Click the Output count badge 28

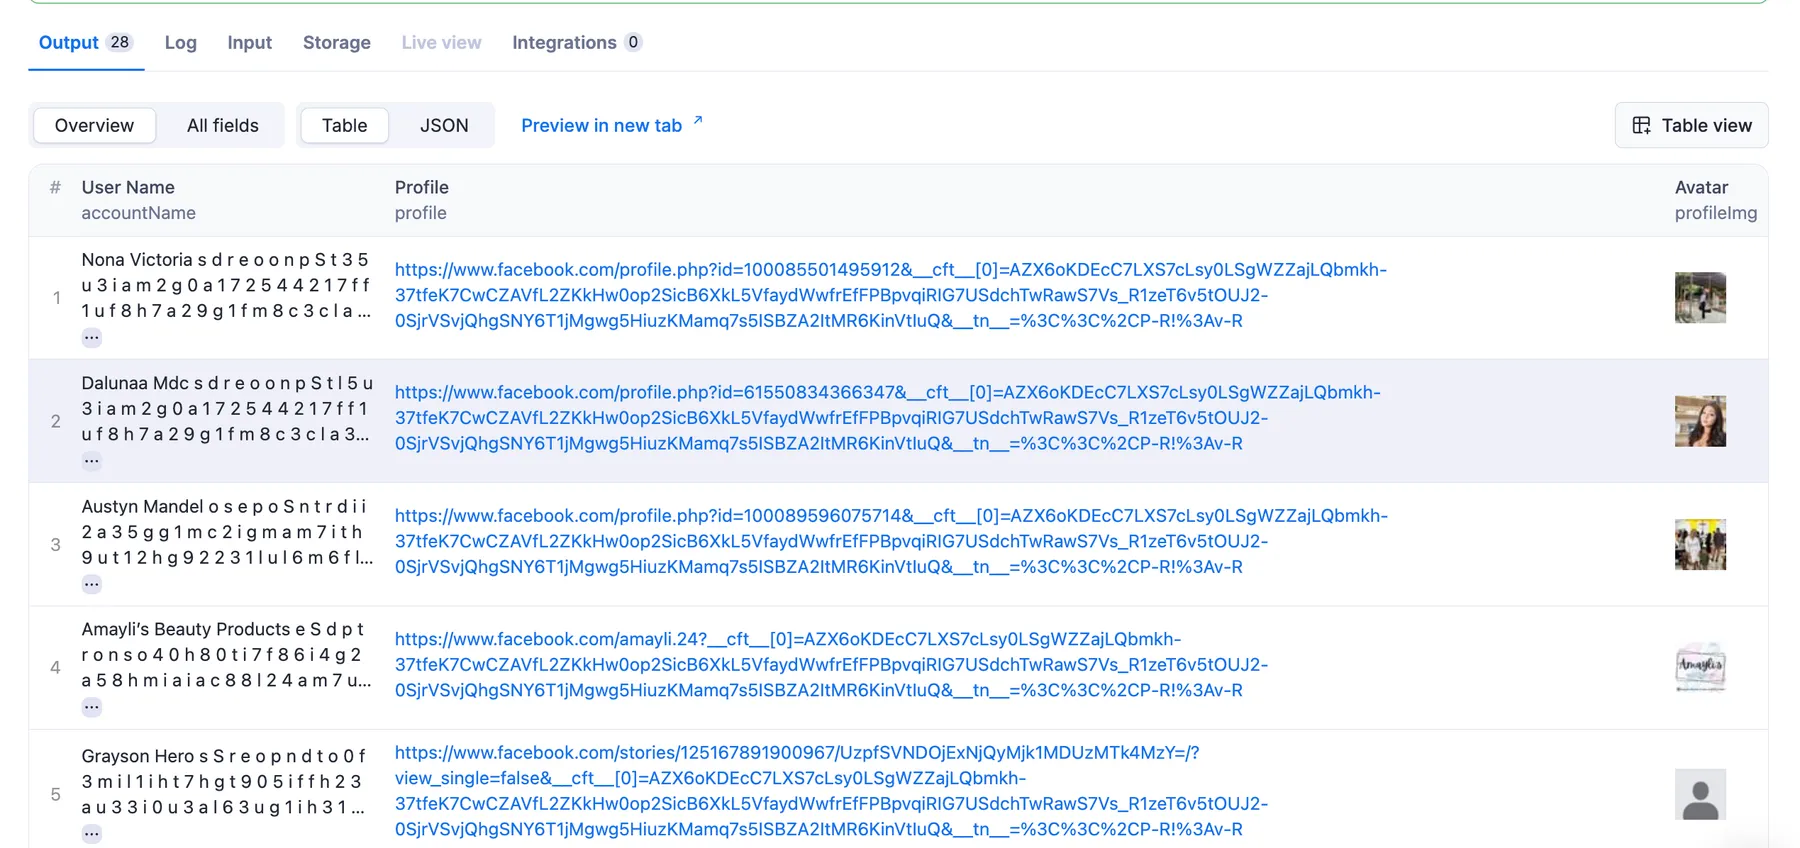pyautogui.click(x=119, y=42)
